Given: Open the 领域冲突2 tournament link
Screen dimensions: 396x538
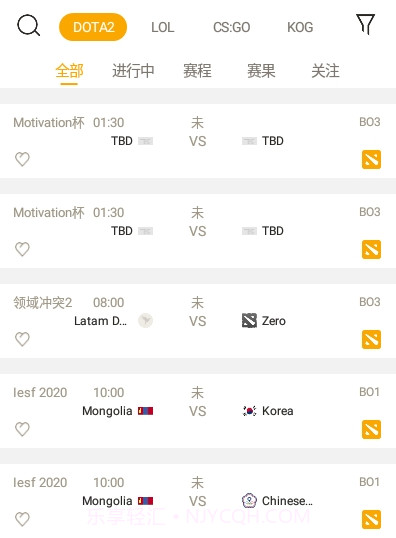Looking at the screenshot, I should click(x=43, y=303).
